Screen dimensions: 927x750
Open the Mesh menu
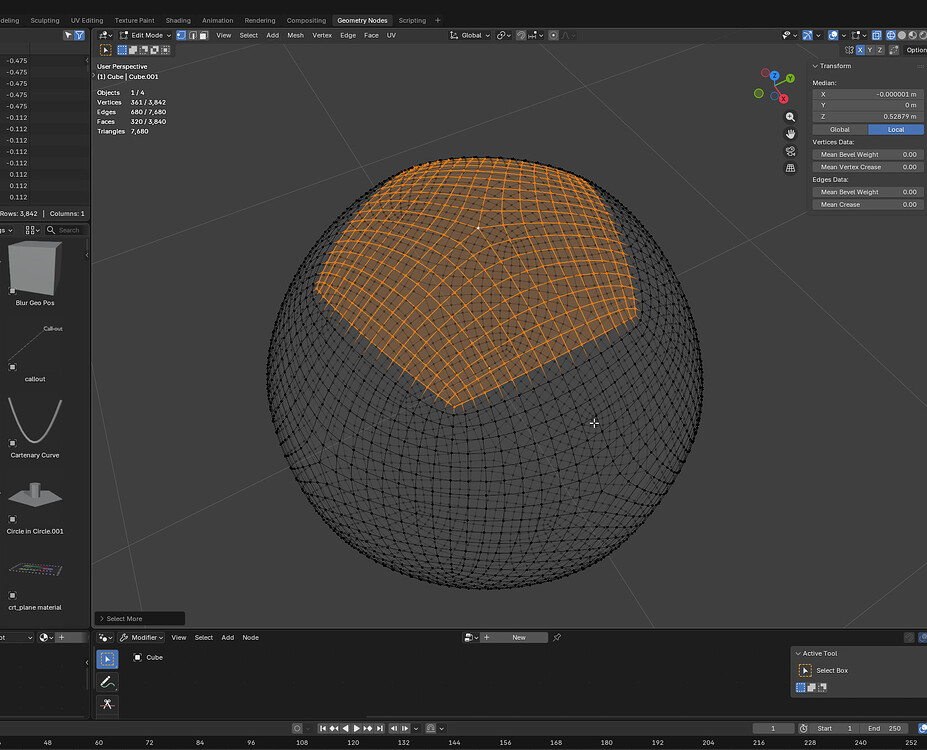point(295,35)
